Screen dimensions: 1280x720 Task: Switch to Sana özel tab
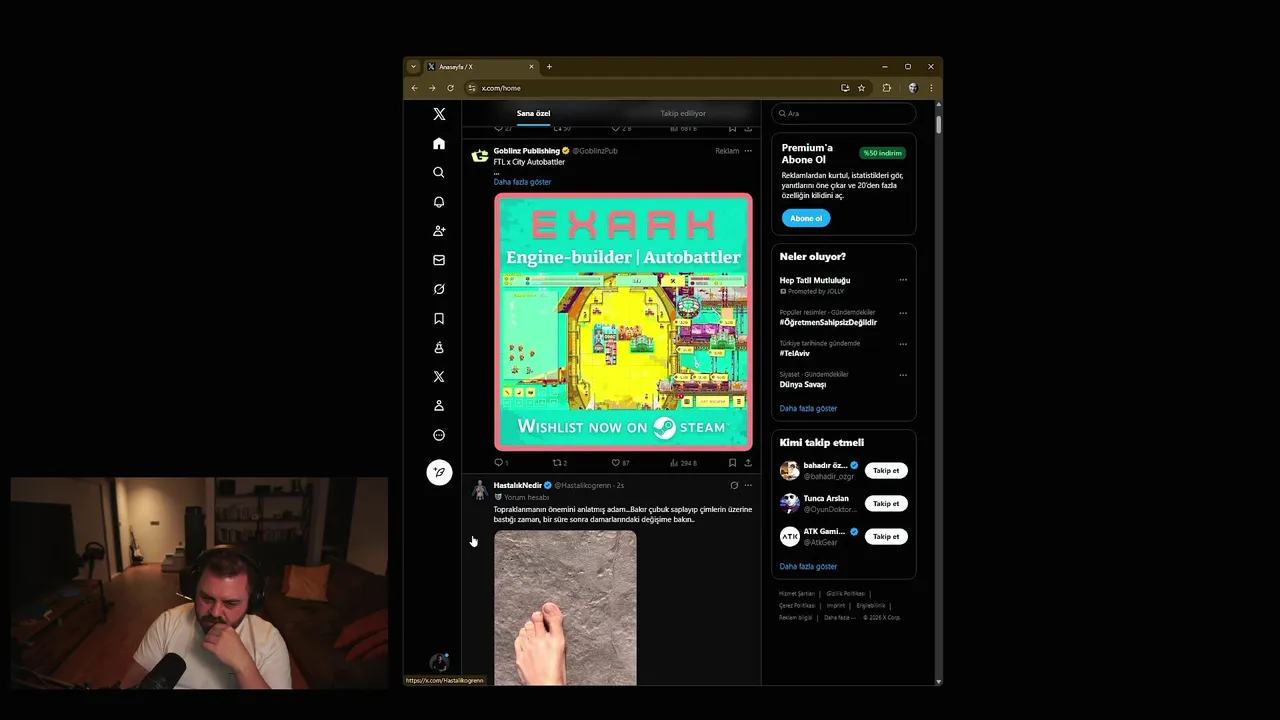(x=533, y=113)
